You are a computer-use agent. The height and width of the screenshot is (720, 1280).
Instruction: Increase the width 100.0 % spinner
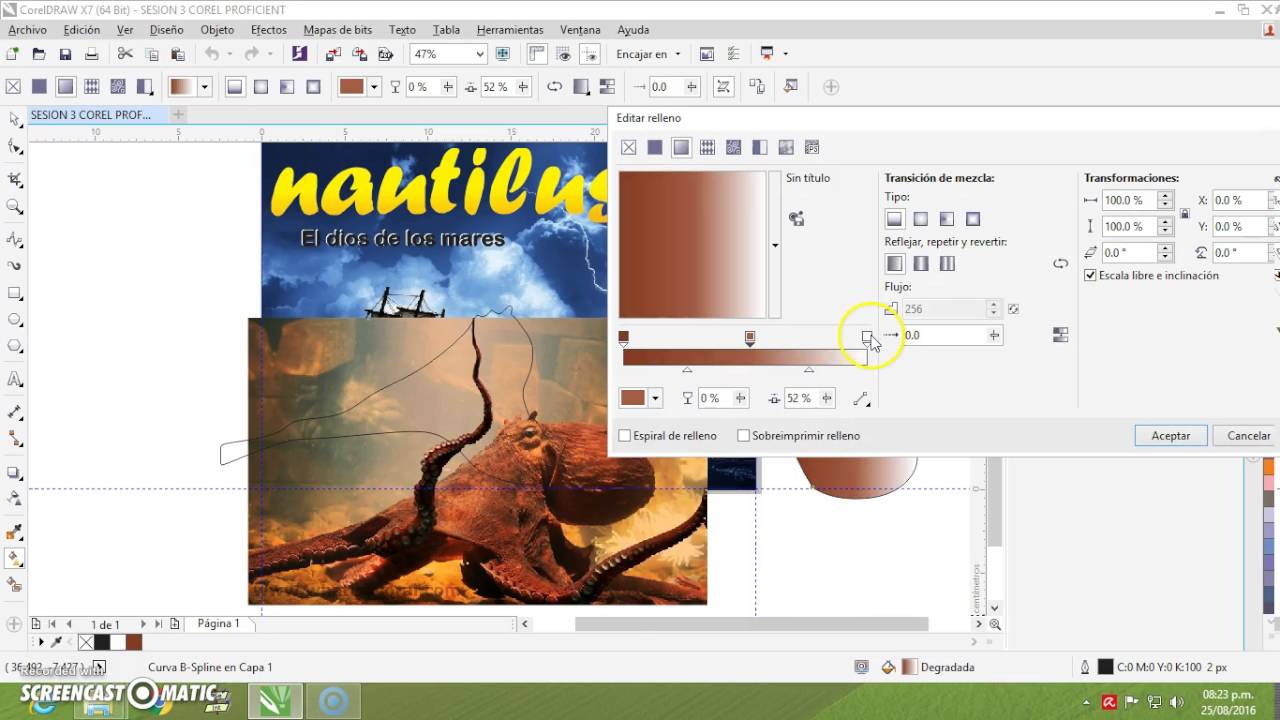click(x=1165, y=196)
